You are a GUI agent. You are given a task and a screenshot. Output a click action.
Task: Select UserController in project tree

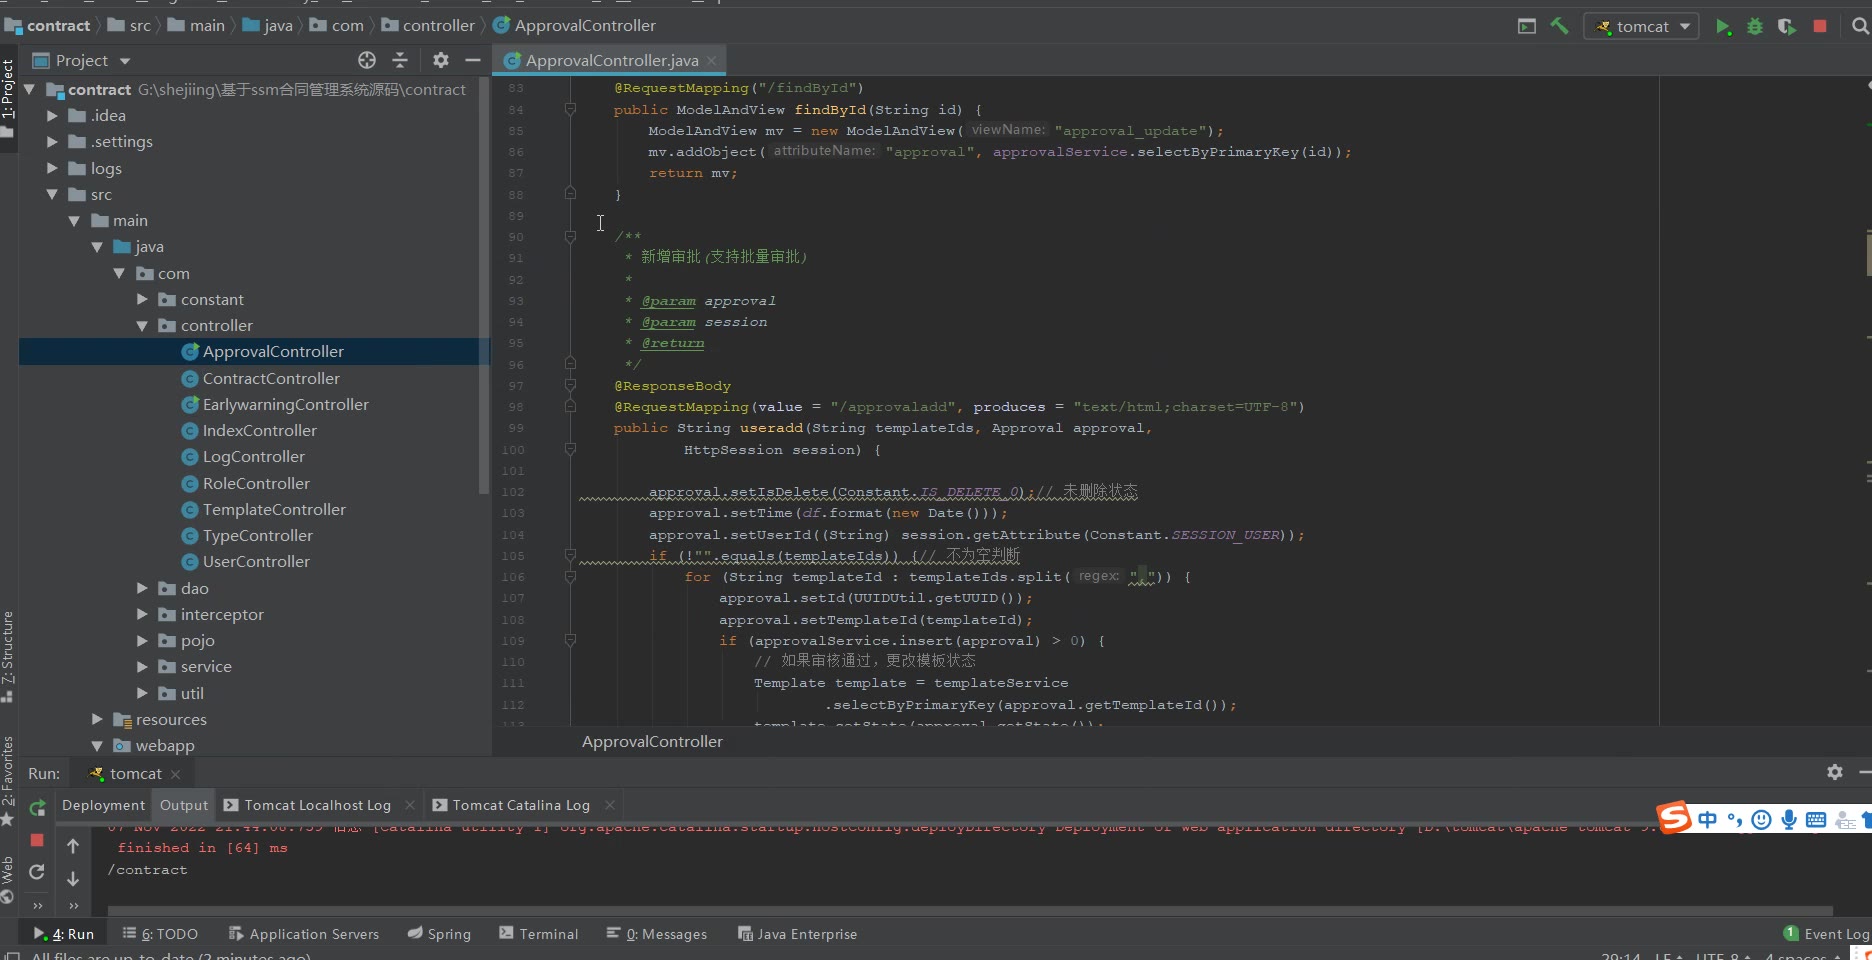click(x=256, y=562)
